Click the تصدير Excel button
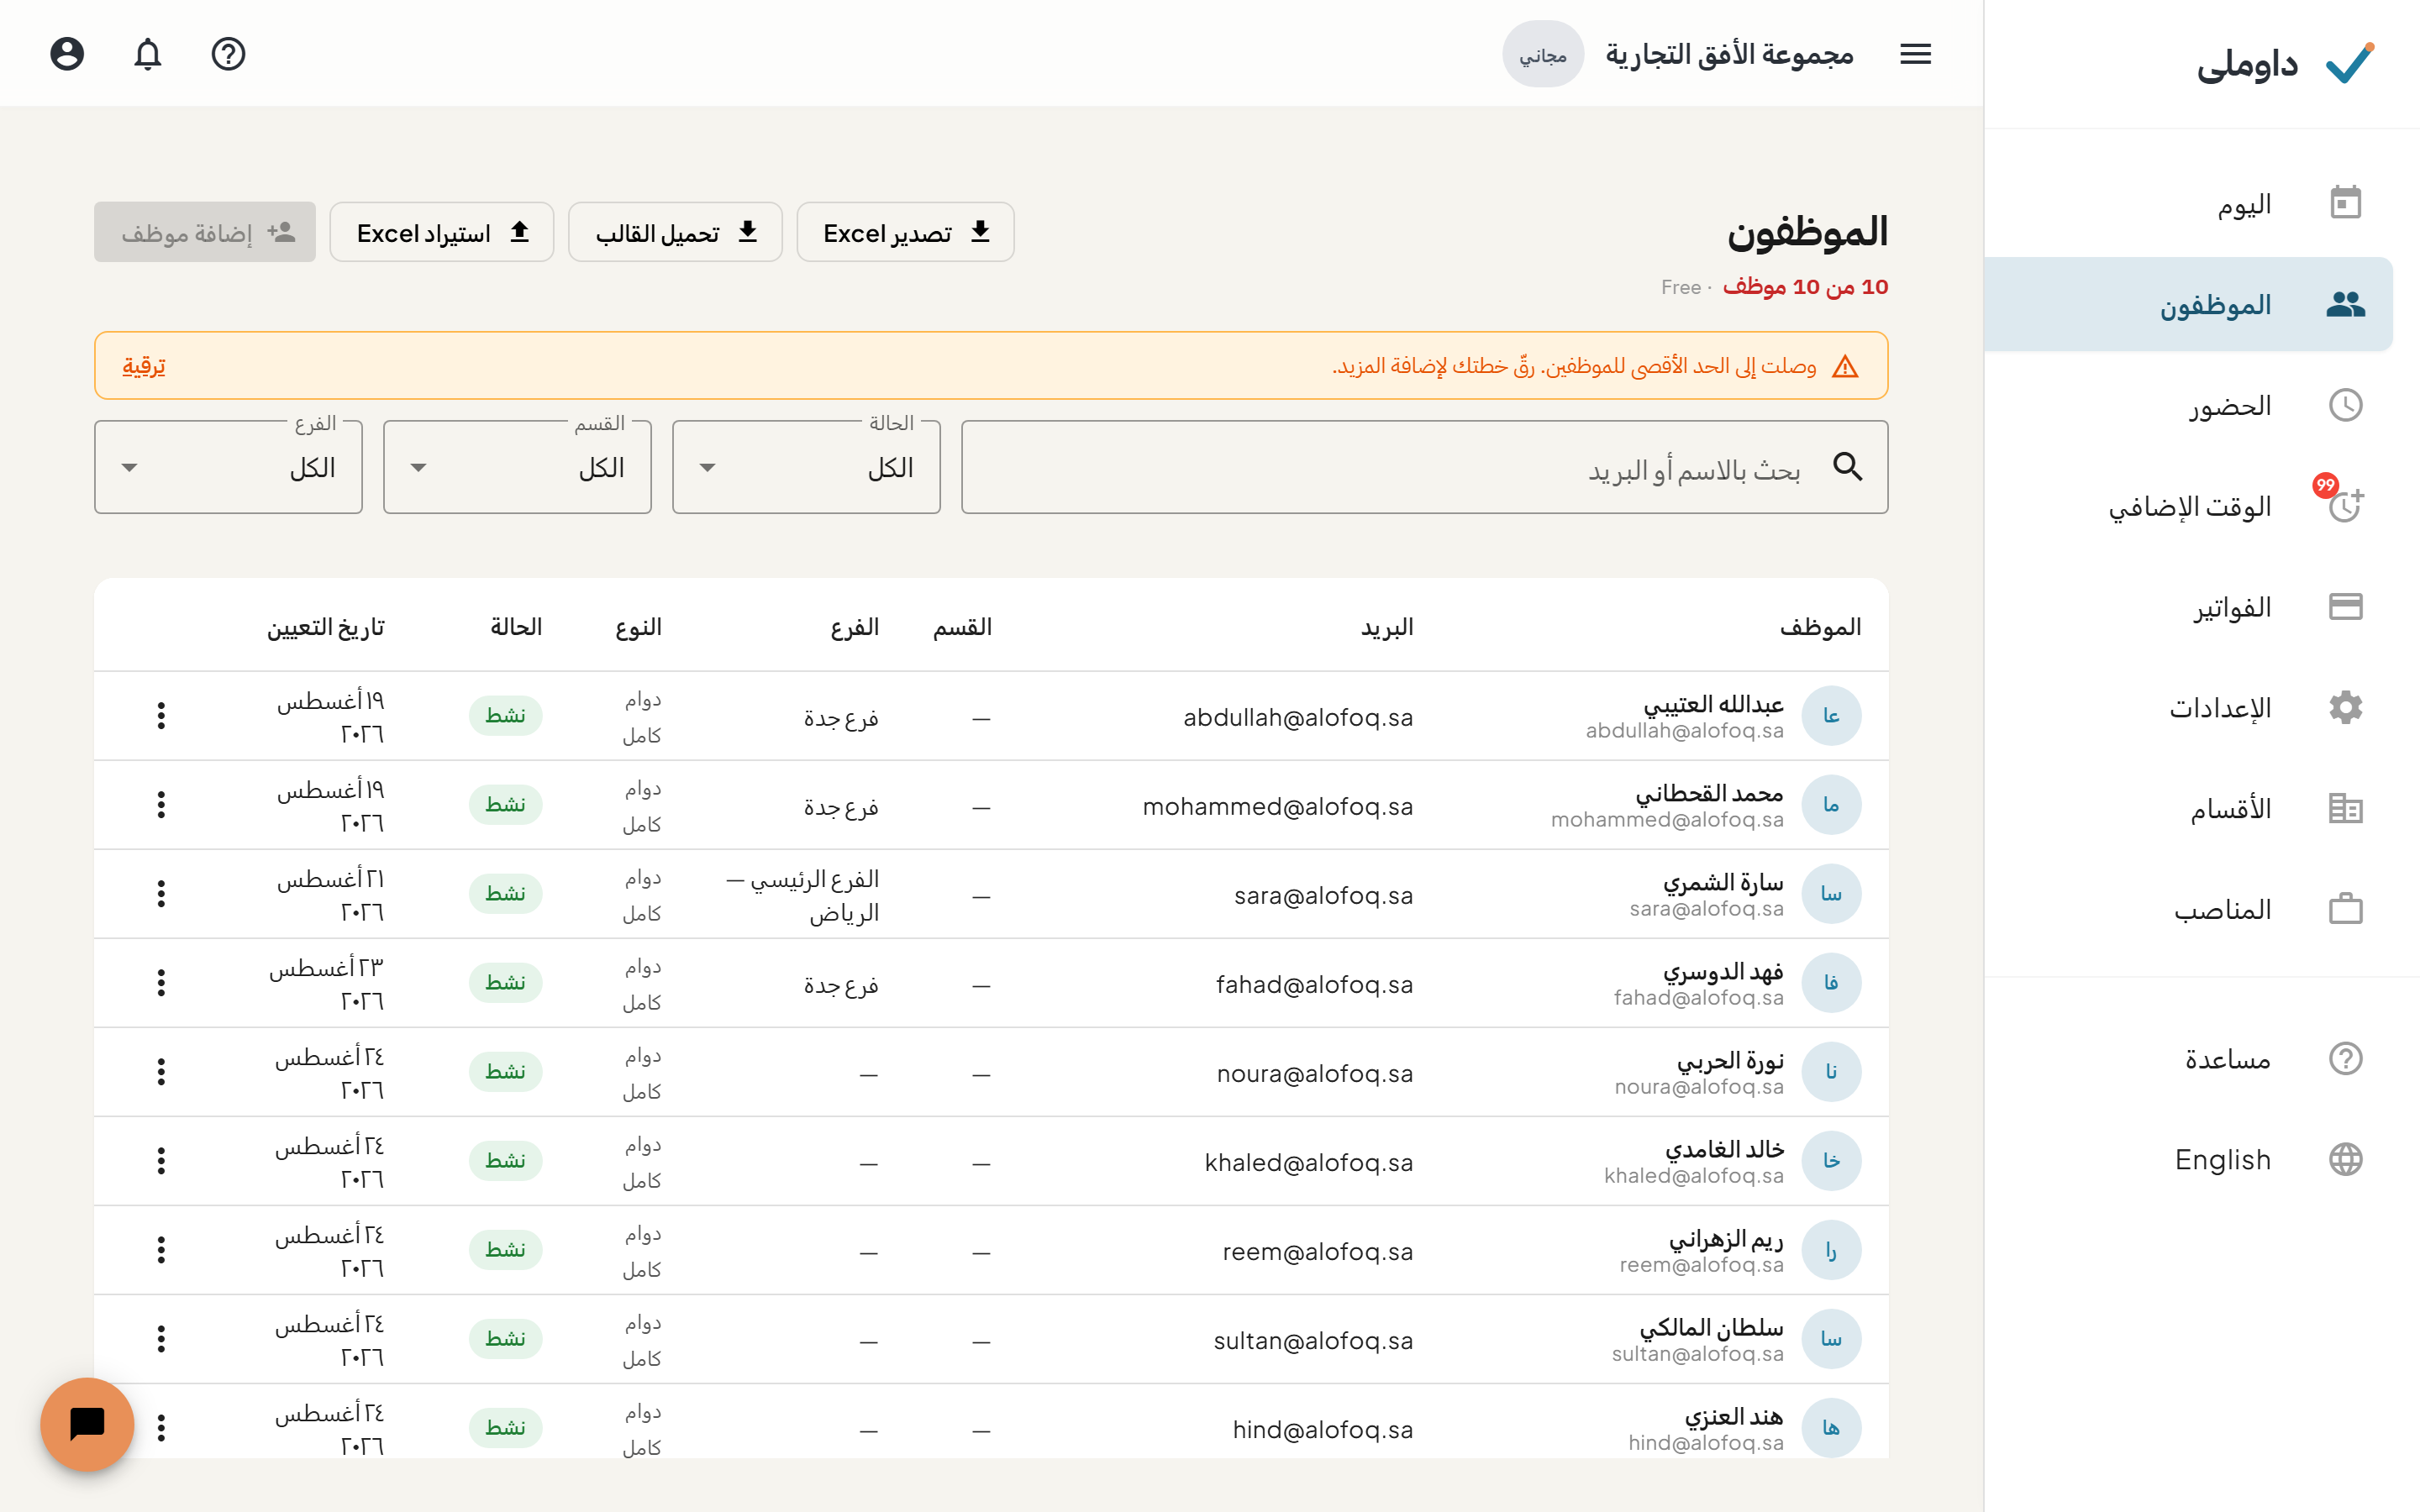This screenshot has width=2420, height=1512. [x=905, y=232]
